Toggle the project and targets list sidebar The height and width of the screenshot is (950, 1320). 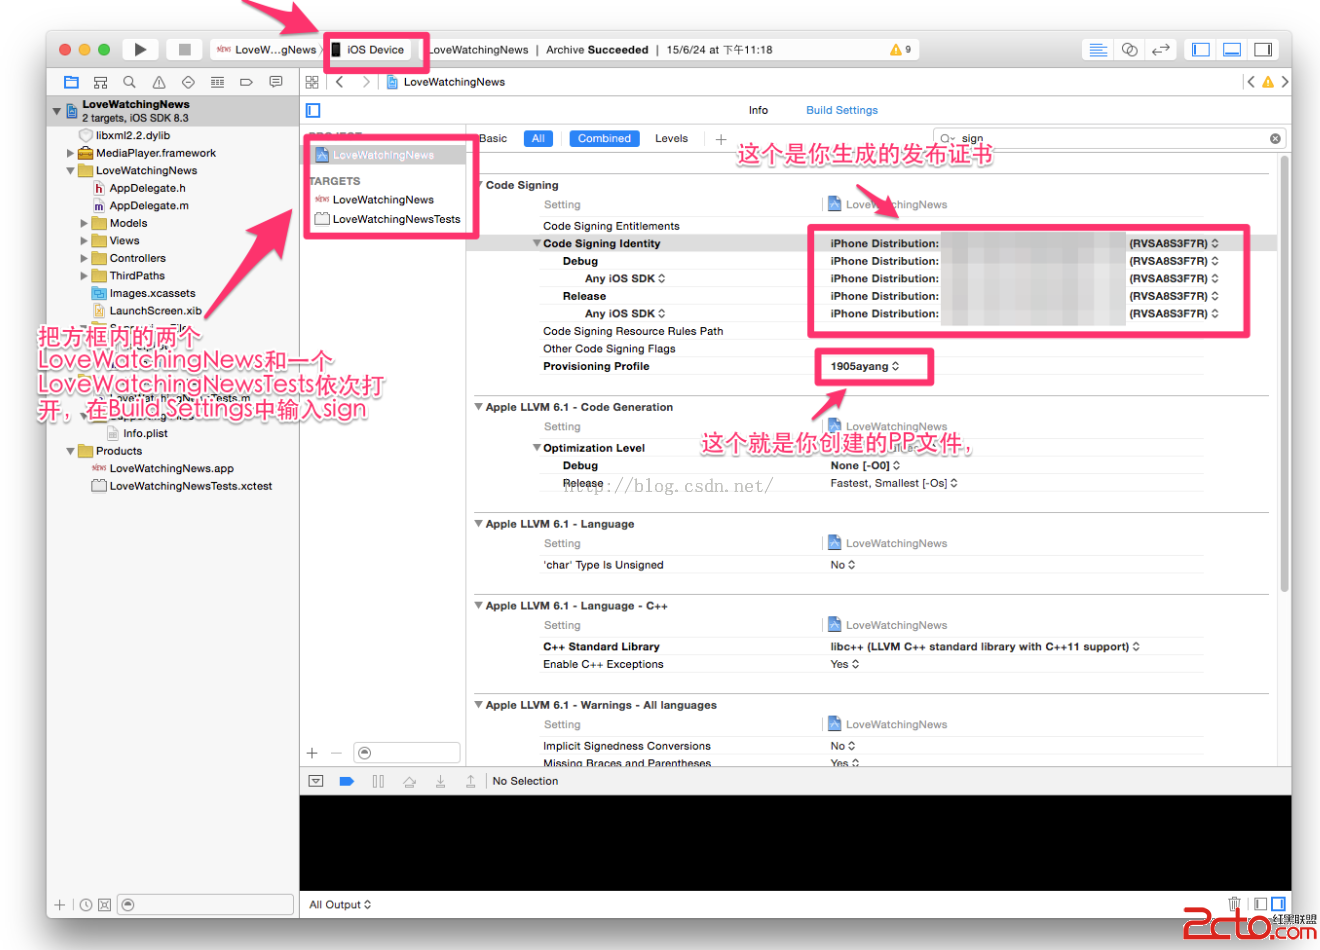[x=313, y=110]
